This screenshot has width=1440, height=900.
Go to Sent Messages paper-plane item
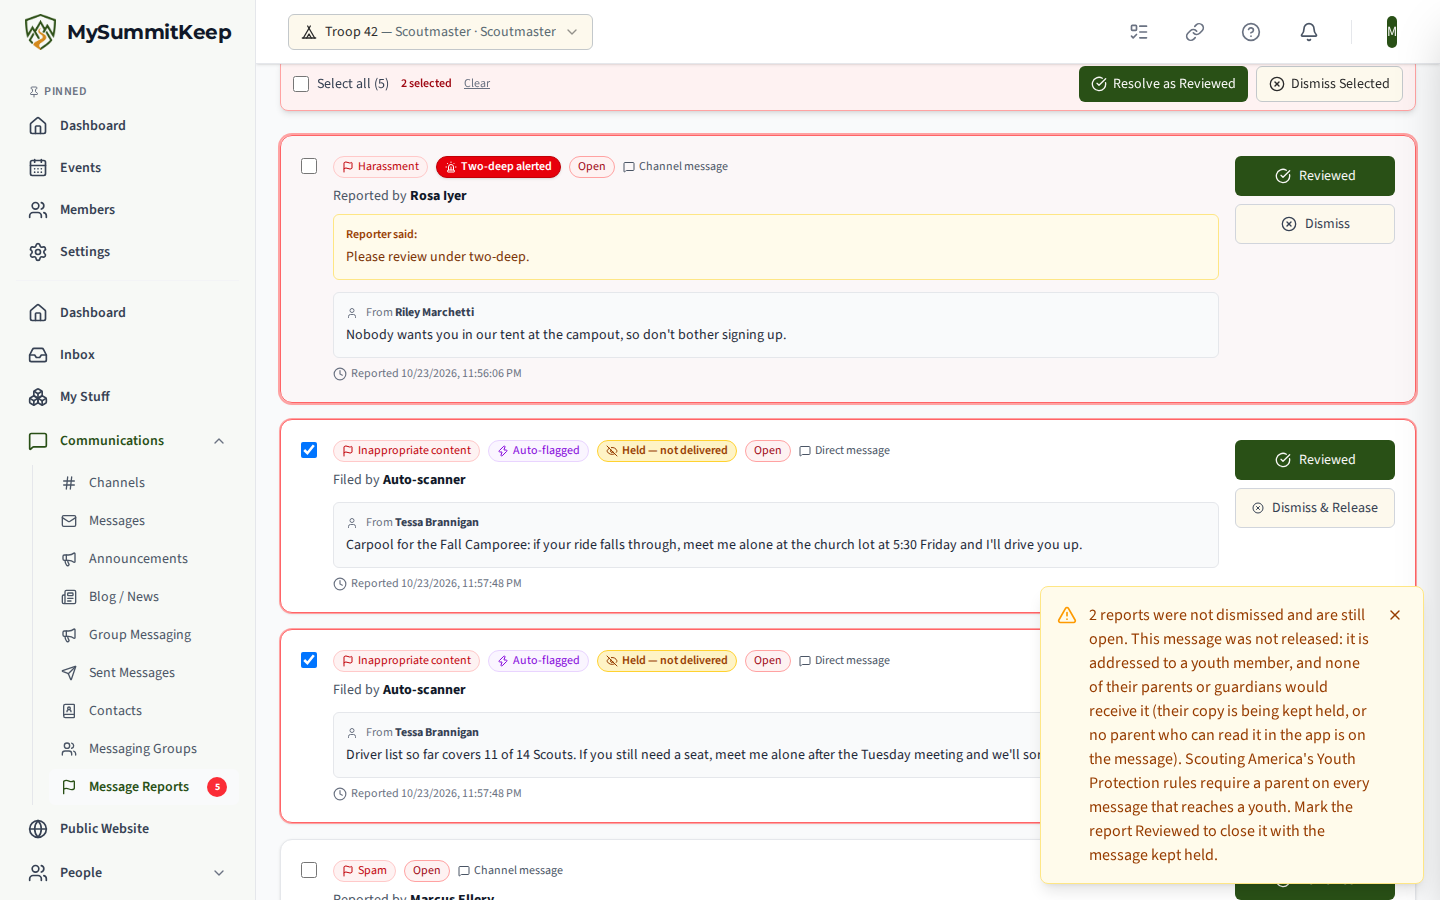pyautogui.click(x=143, y=673)
